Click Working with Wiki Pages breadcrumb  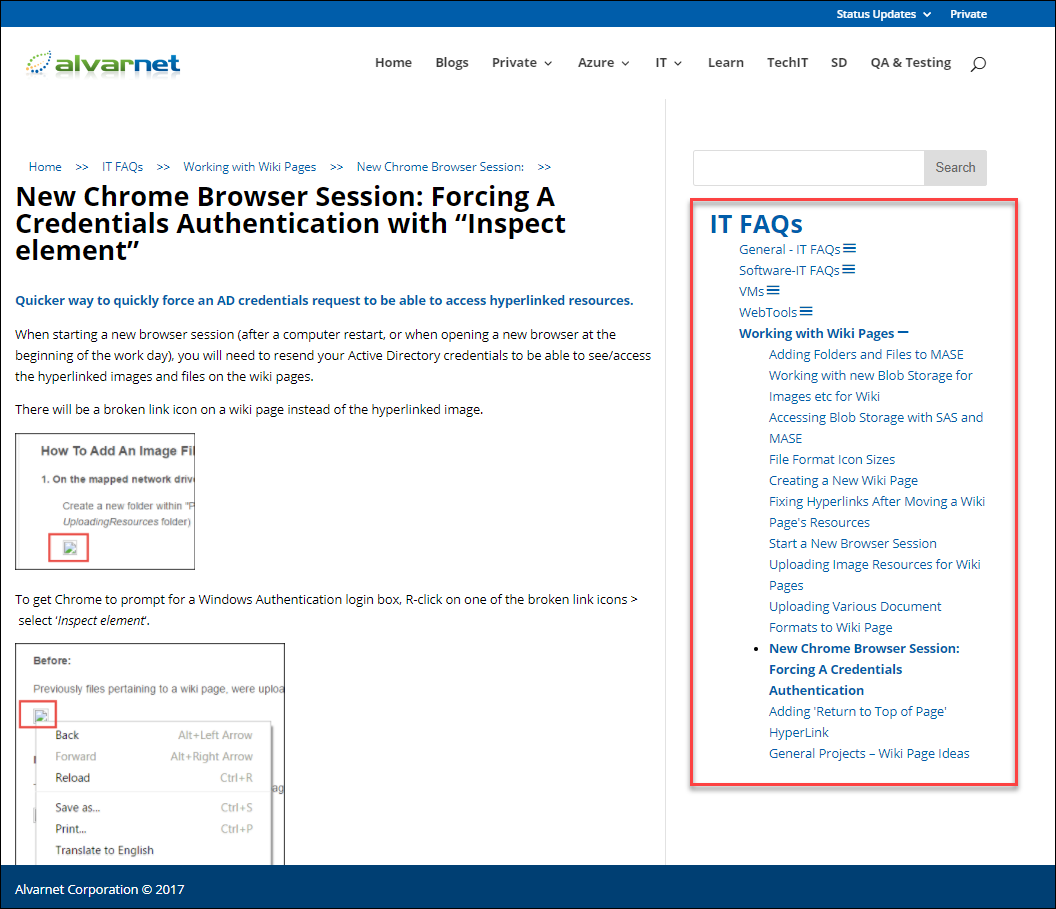250,167
